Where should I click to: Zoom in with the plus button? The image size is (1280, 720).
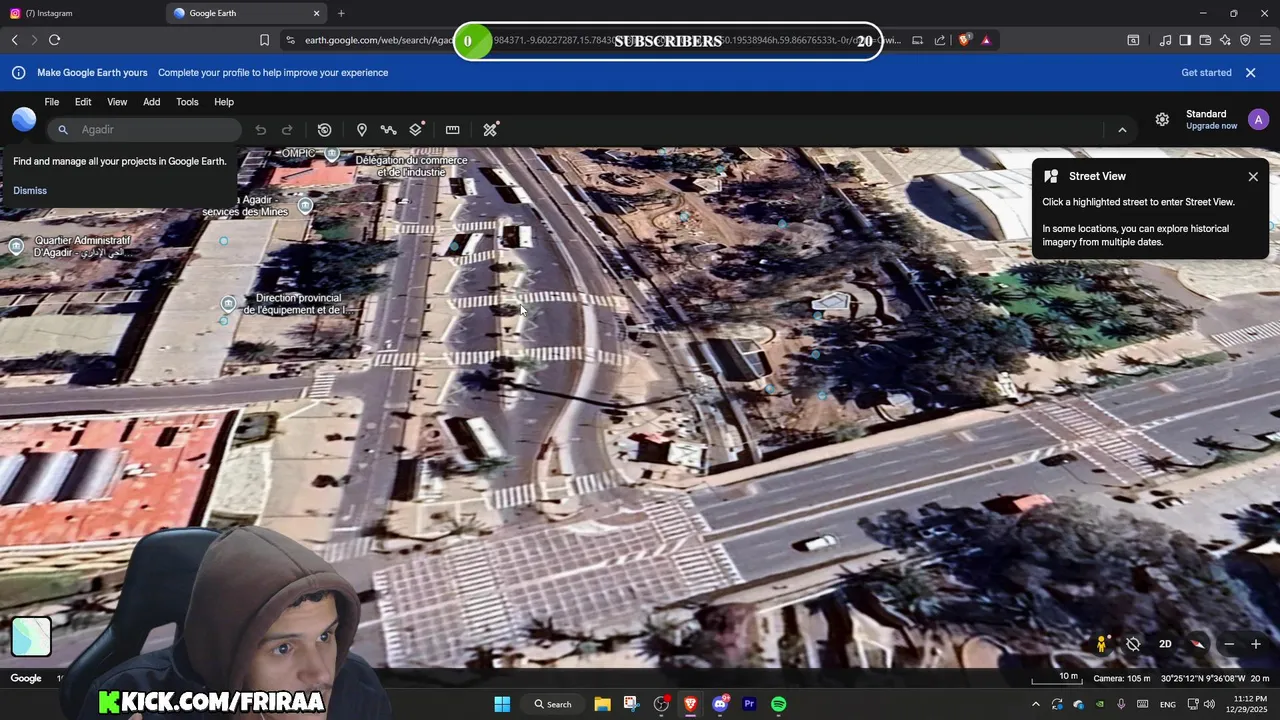pyautogui.click(x=1256, y=645)
